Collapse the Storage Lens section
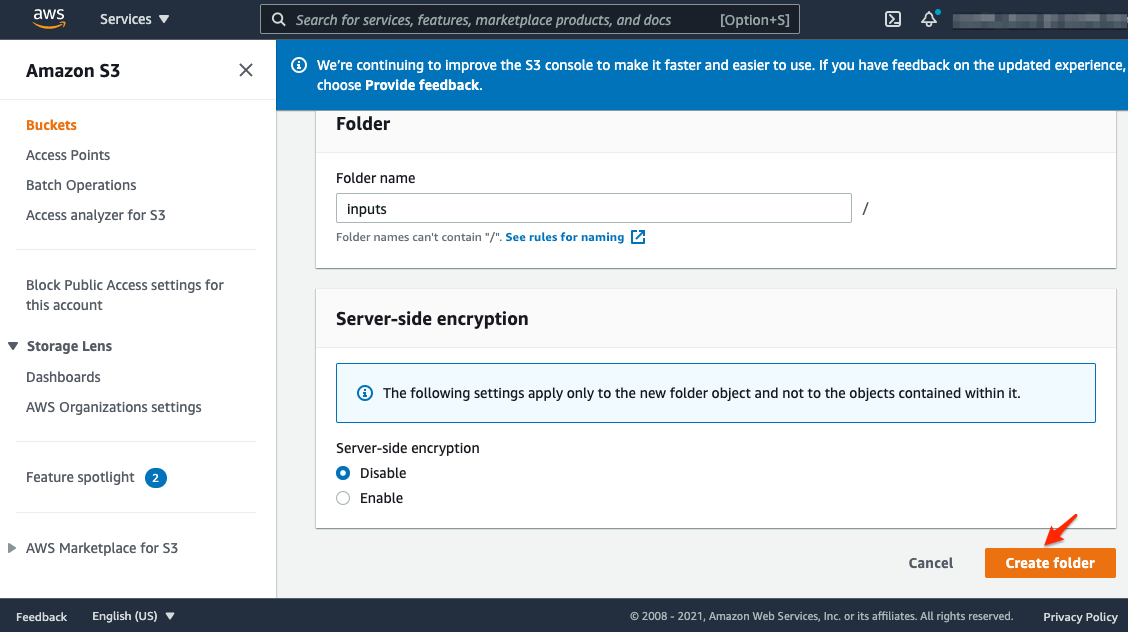Screen dimensions: 1128x632 click(13, 346)
